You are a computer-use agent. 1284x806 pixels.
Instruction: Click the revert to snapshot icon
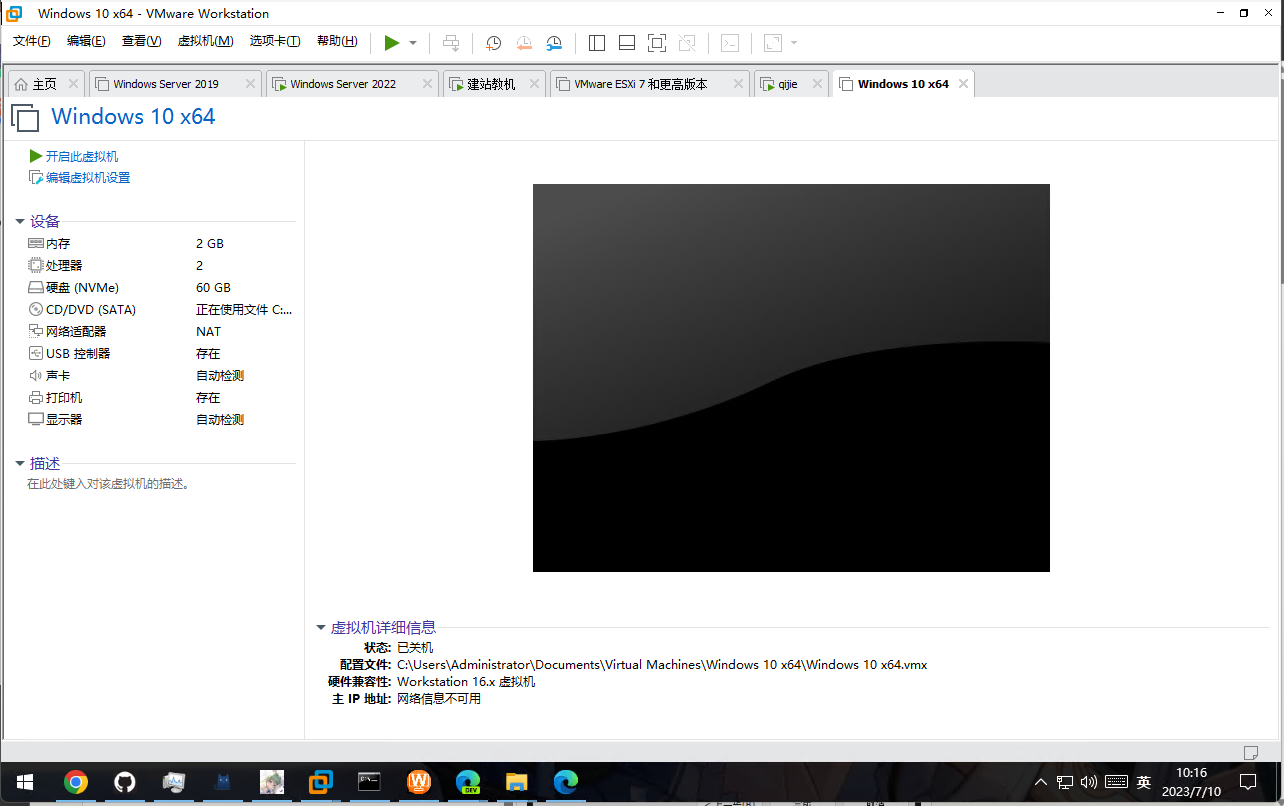coord(524,43)
